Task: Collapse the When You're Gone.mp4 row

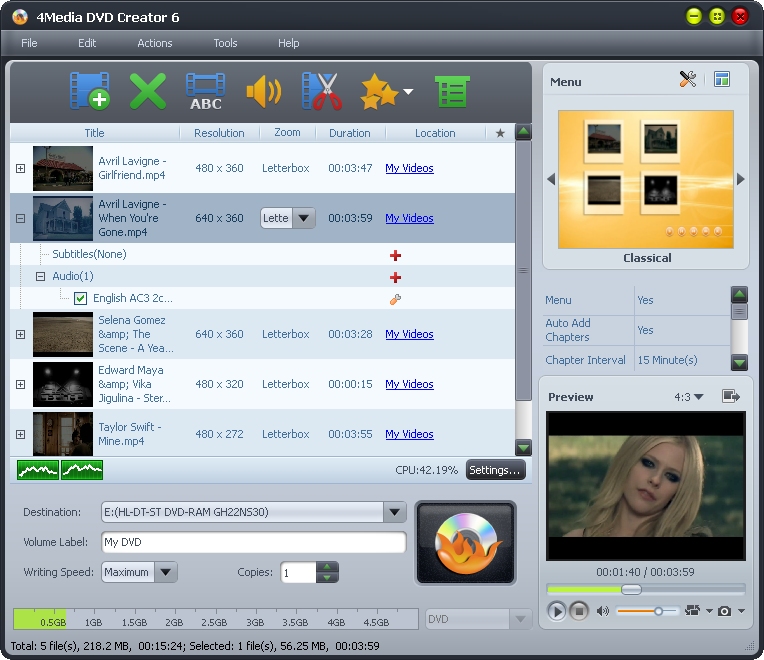Action: tap(20, 219)
